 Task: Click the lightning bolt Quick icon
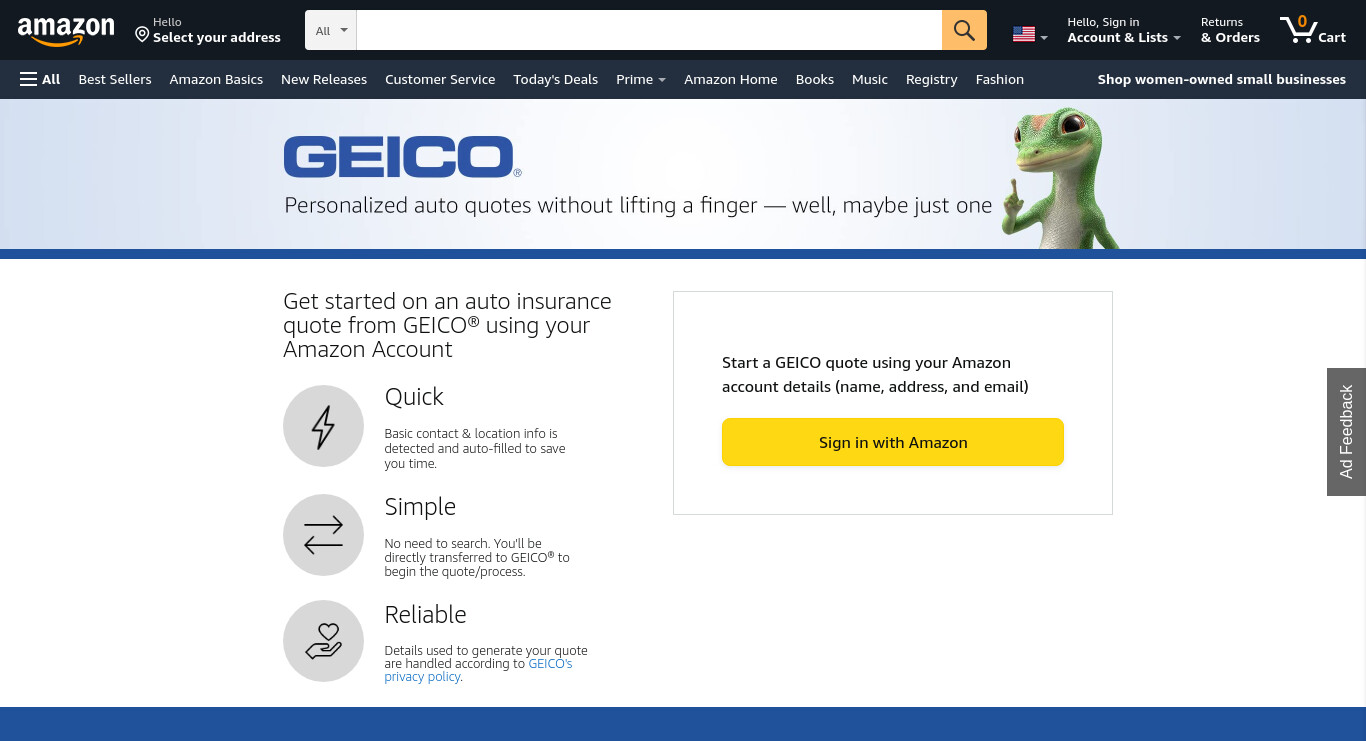tap(323, 426)
